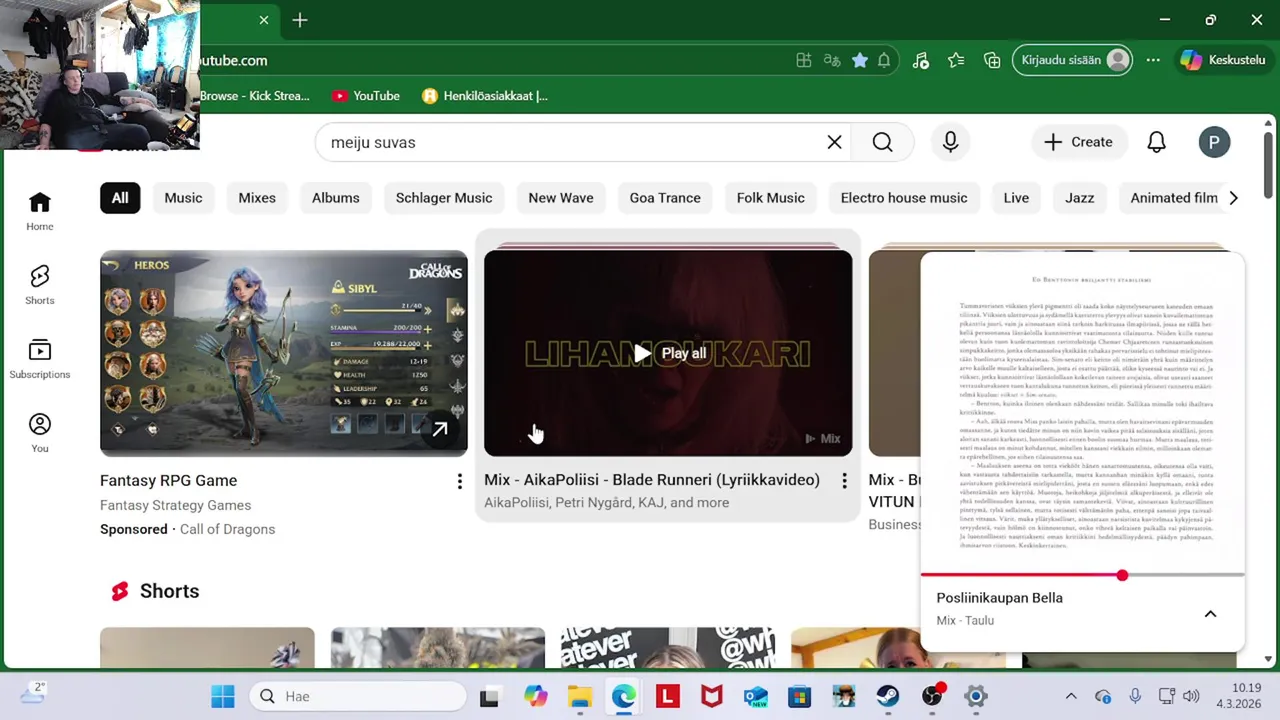Open the Fantasy RPG Game ad thumbnail
Screen dimensions: 1280x720
point(284,353)
